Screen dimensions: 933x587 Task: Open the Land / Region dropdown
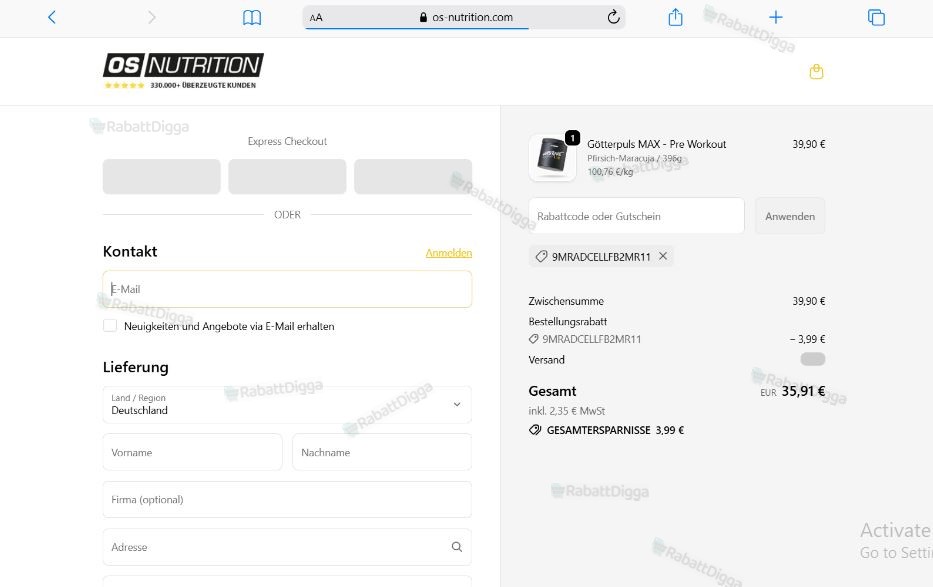click(x=287, y=404)
